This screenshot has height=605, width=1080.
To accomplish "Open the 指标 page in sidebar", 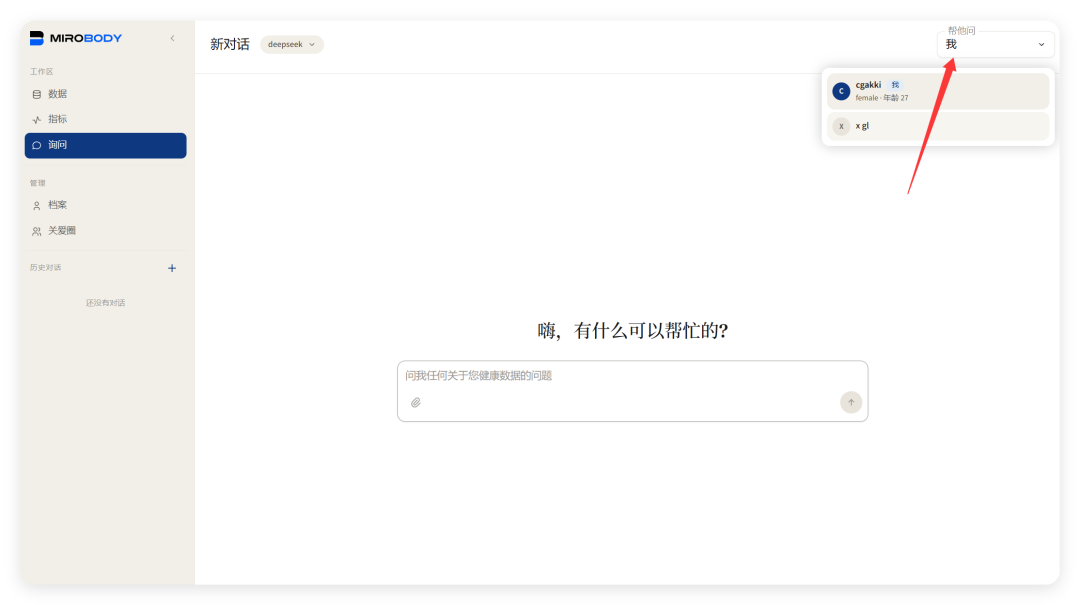I will click(105, 119).
